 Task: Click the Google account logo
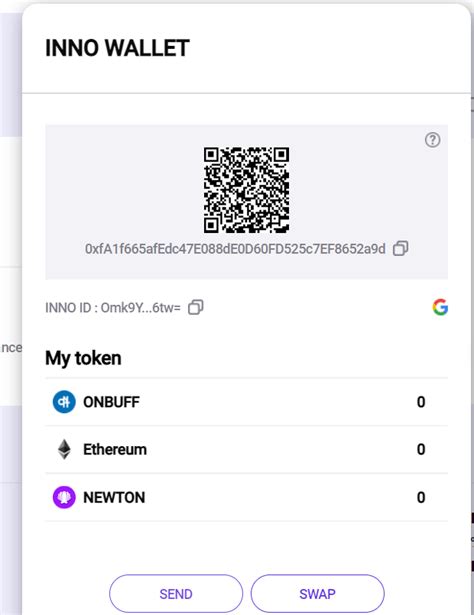440,307
